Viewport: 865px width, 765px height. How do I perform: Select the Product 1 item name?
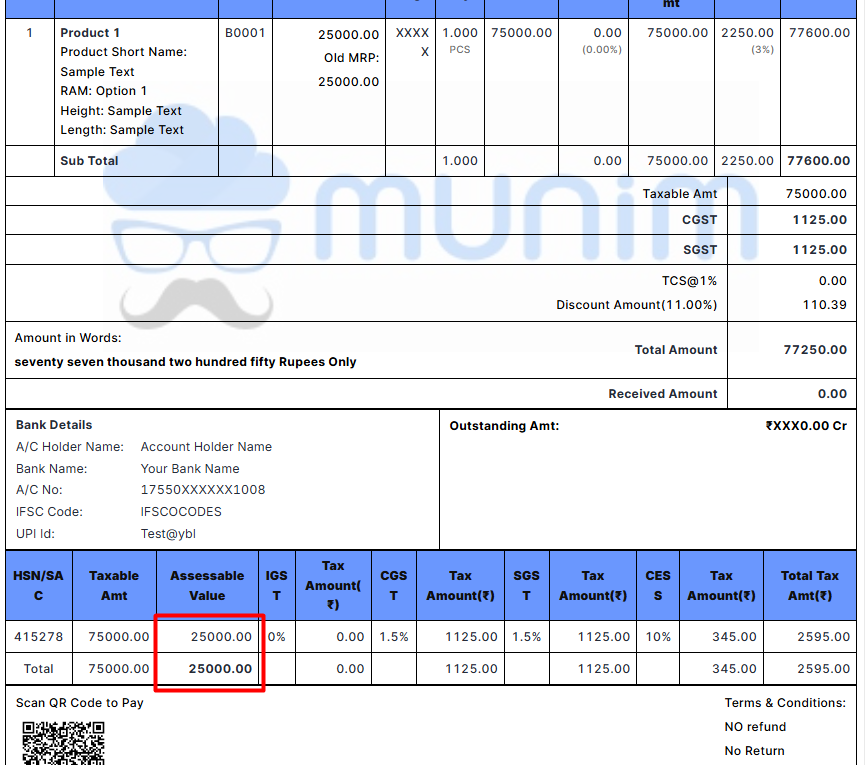[x=90, y=33]
